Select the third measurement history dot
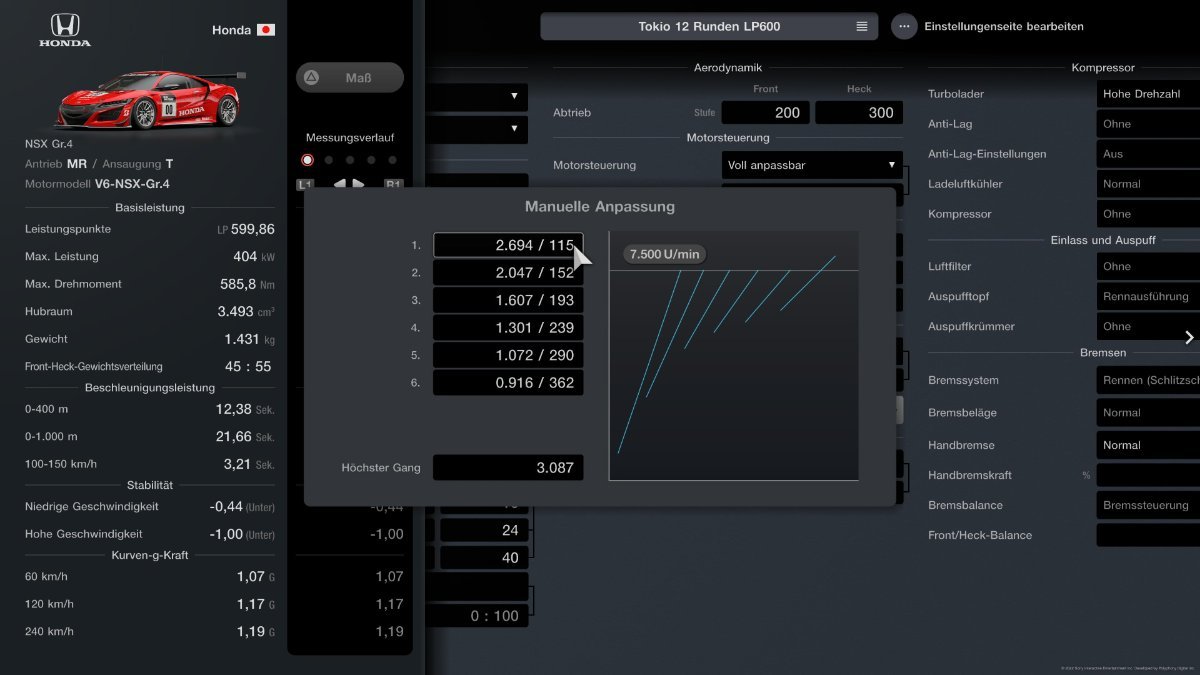The width and height of the screenshot is (1200, 675). tap(350, 160)
